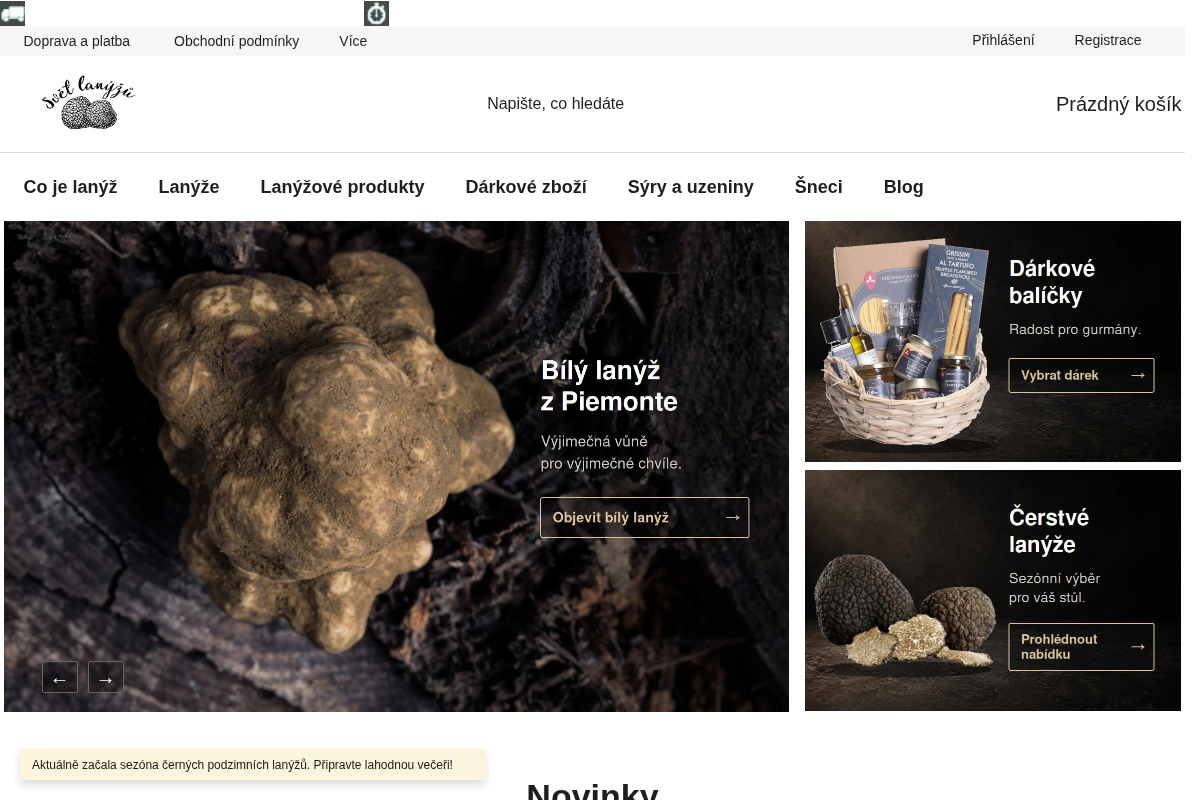Open the Blog section
The height and width of the screenshot is (800, 1200).
pos(904,187)
